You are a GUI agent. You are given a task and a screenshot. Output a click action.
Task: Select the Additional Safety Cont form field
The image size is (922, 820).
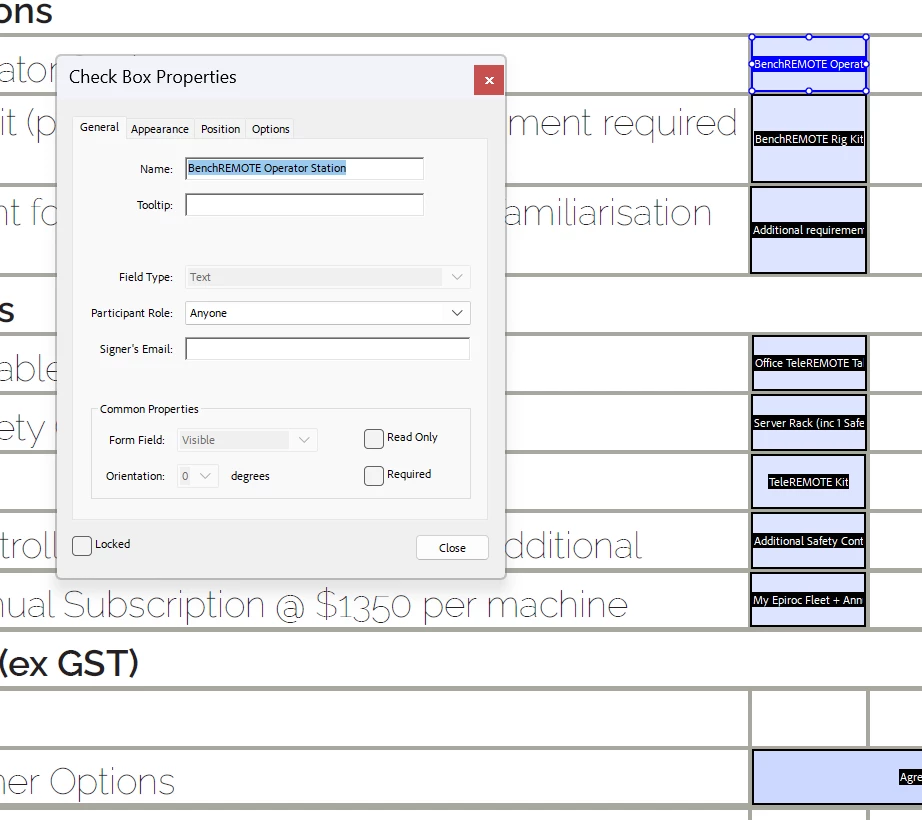pos(809,541)
